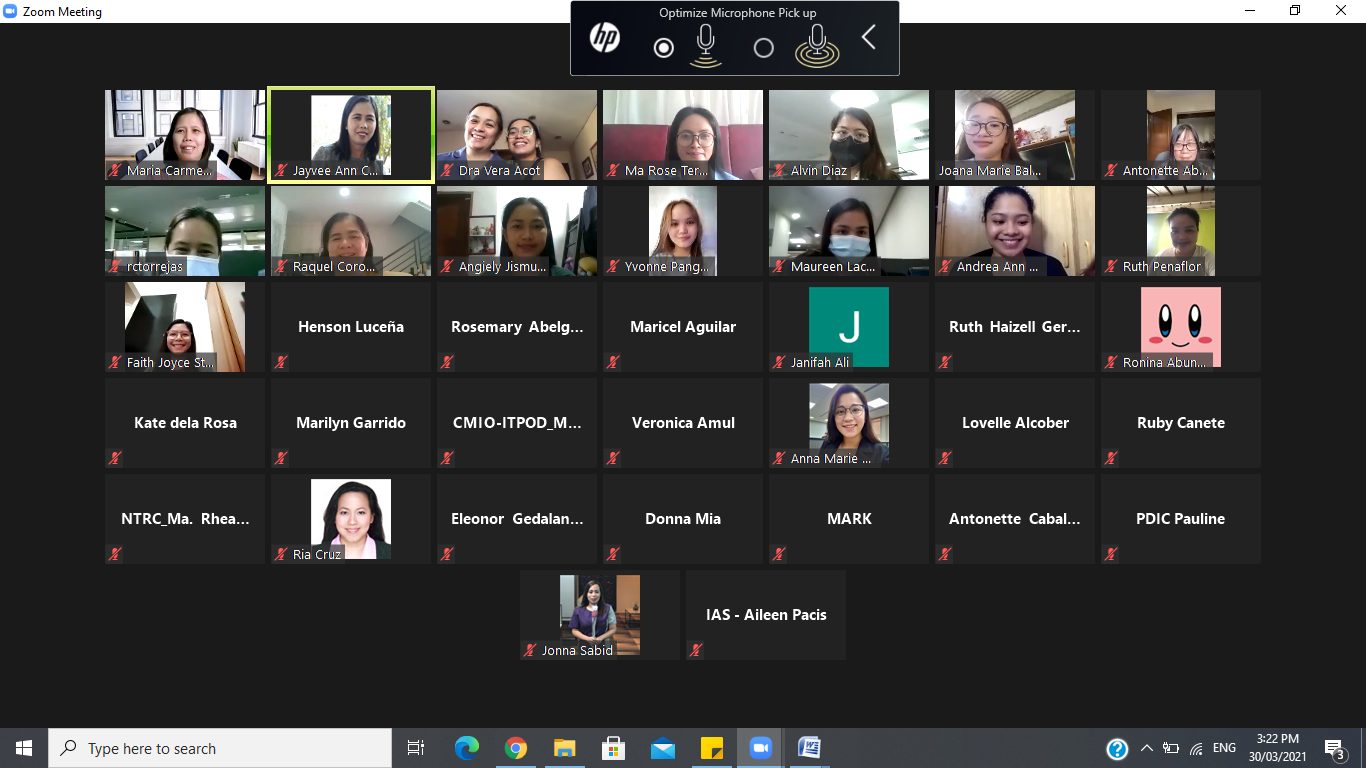The image size is (1366, 768).
Task: Select Faith Joyce video tile
Action: (x=185, y=327)
